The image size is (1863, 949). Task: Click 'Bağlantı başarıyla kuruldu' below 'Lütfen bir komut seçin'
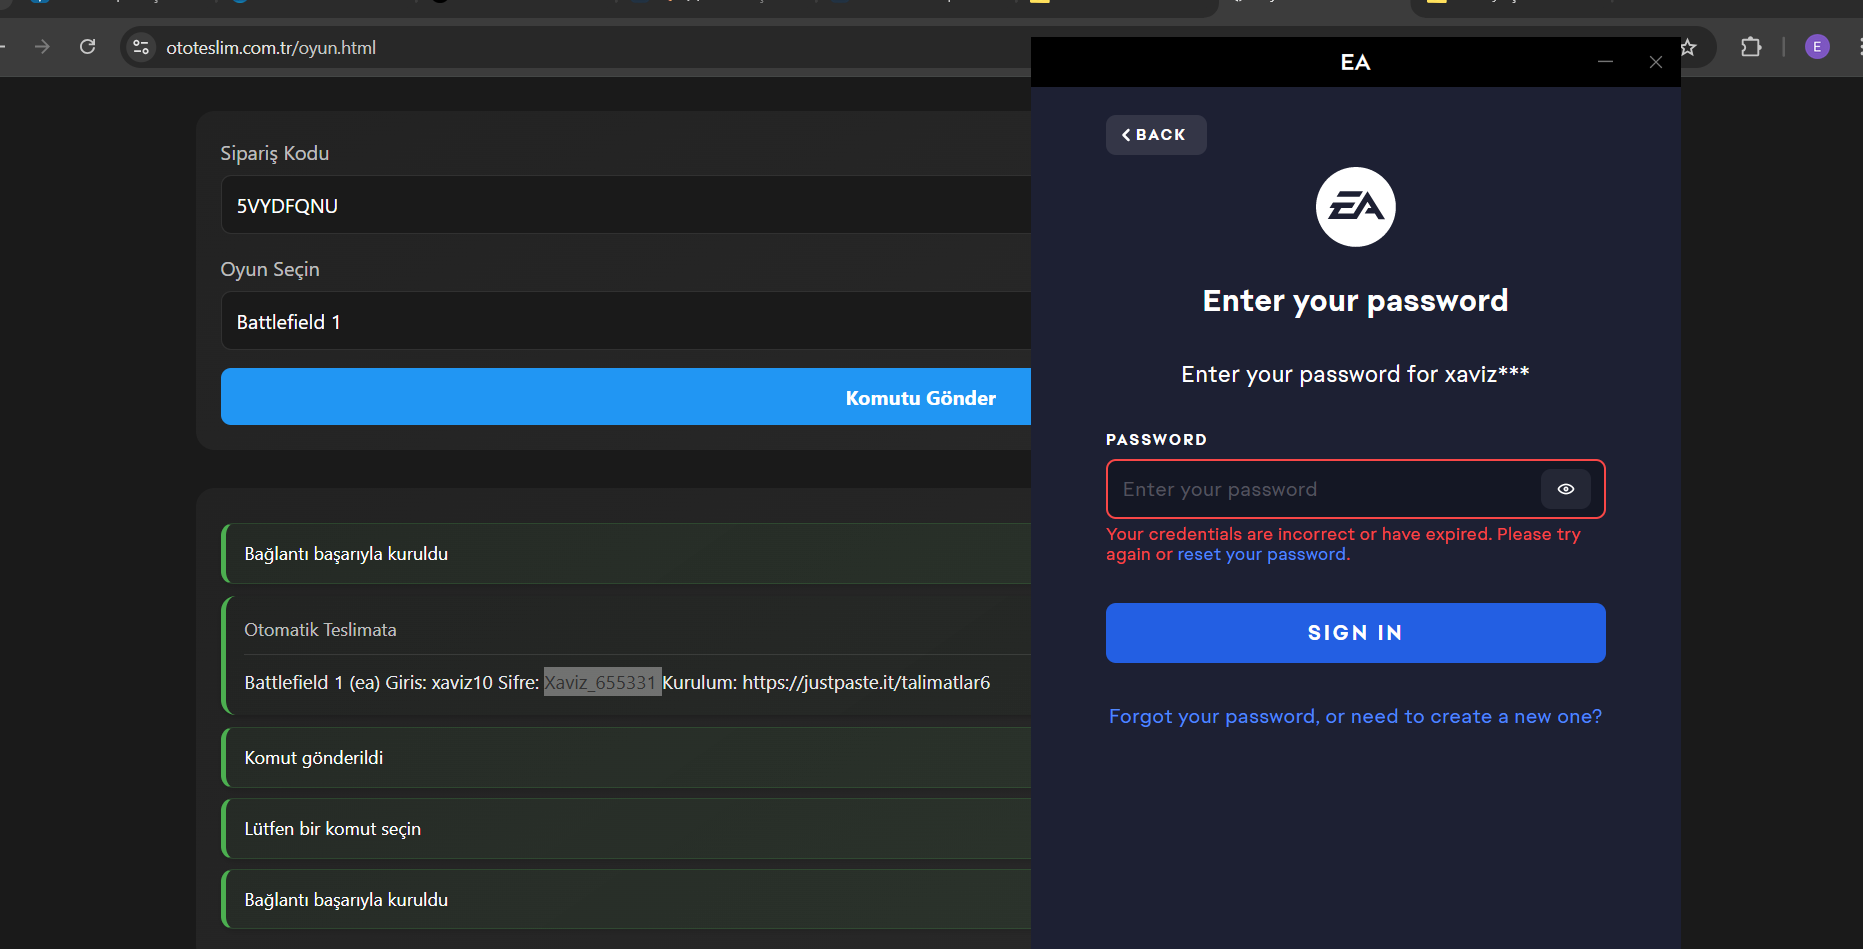346,900
